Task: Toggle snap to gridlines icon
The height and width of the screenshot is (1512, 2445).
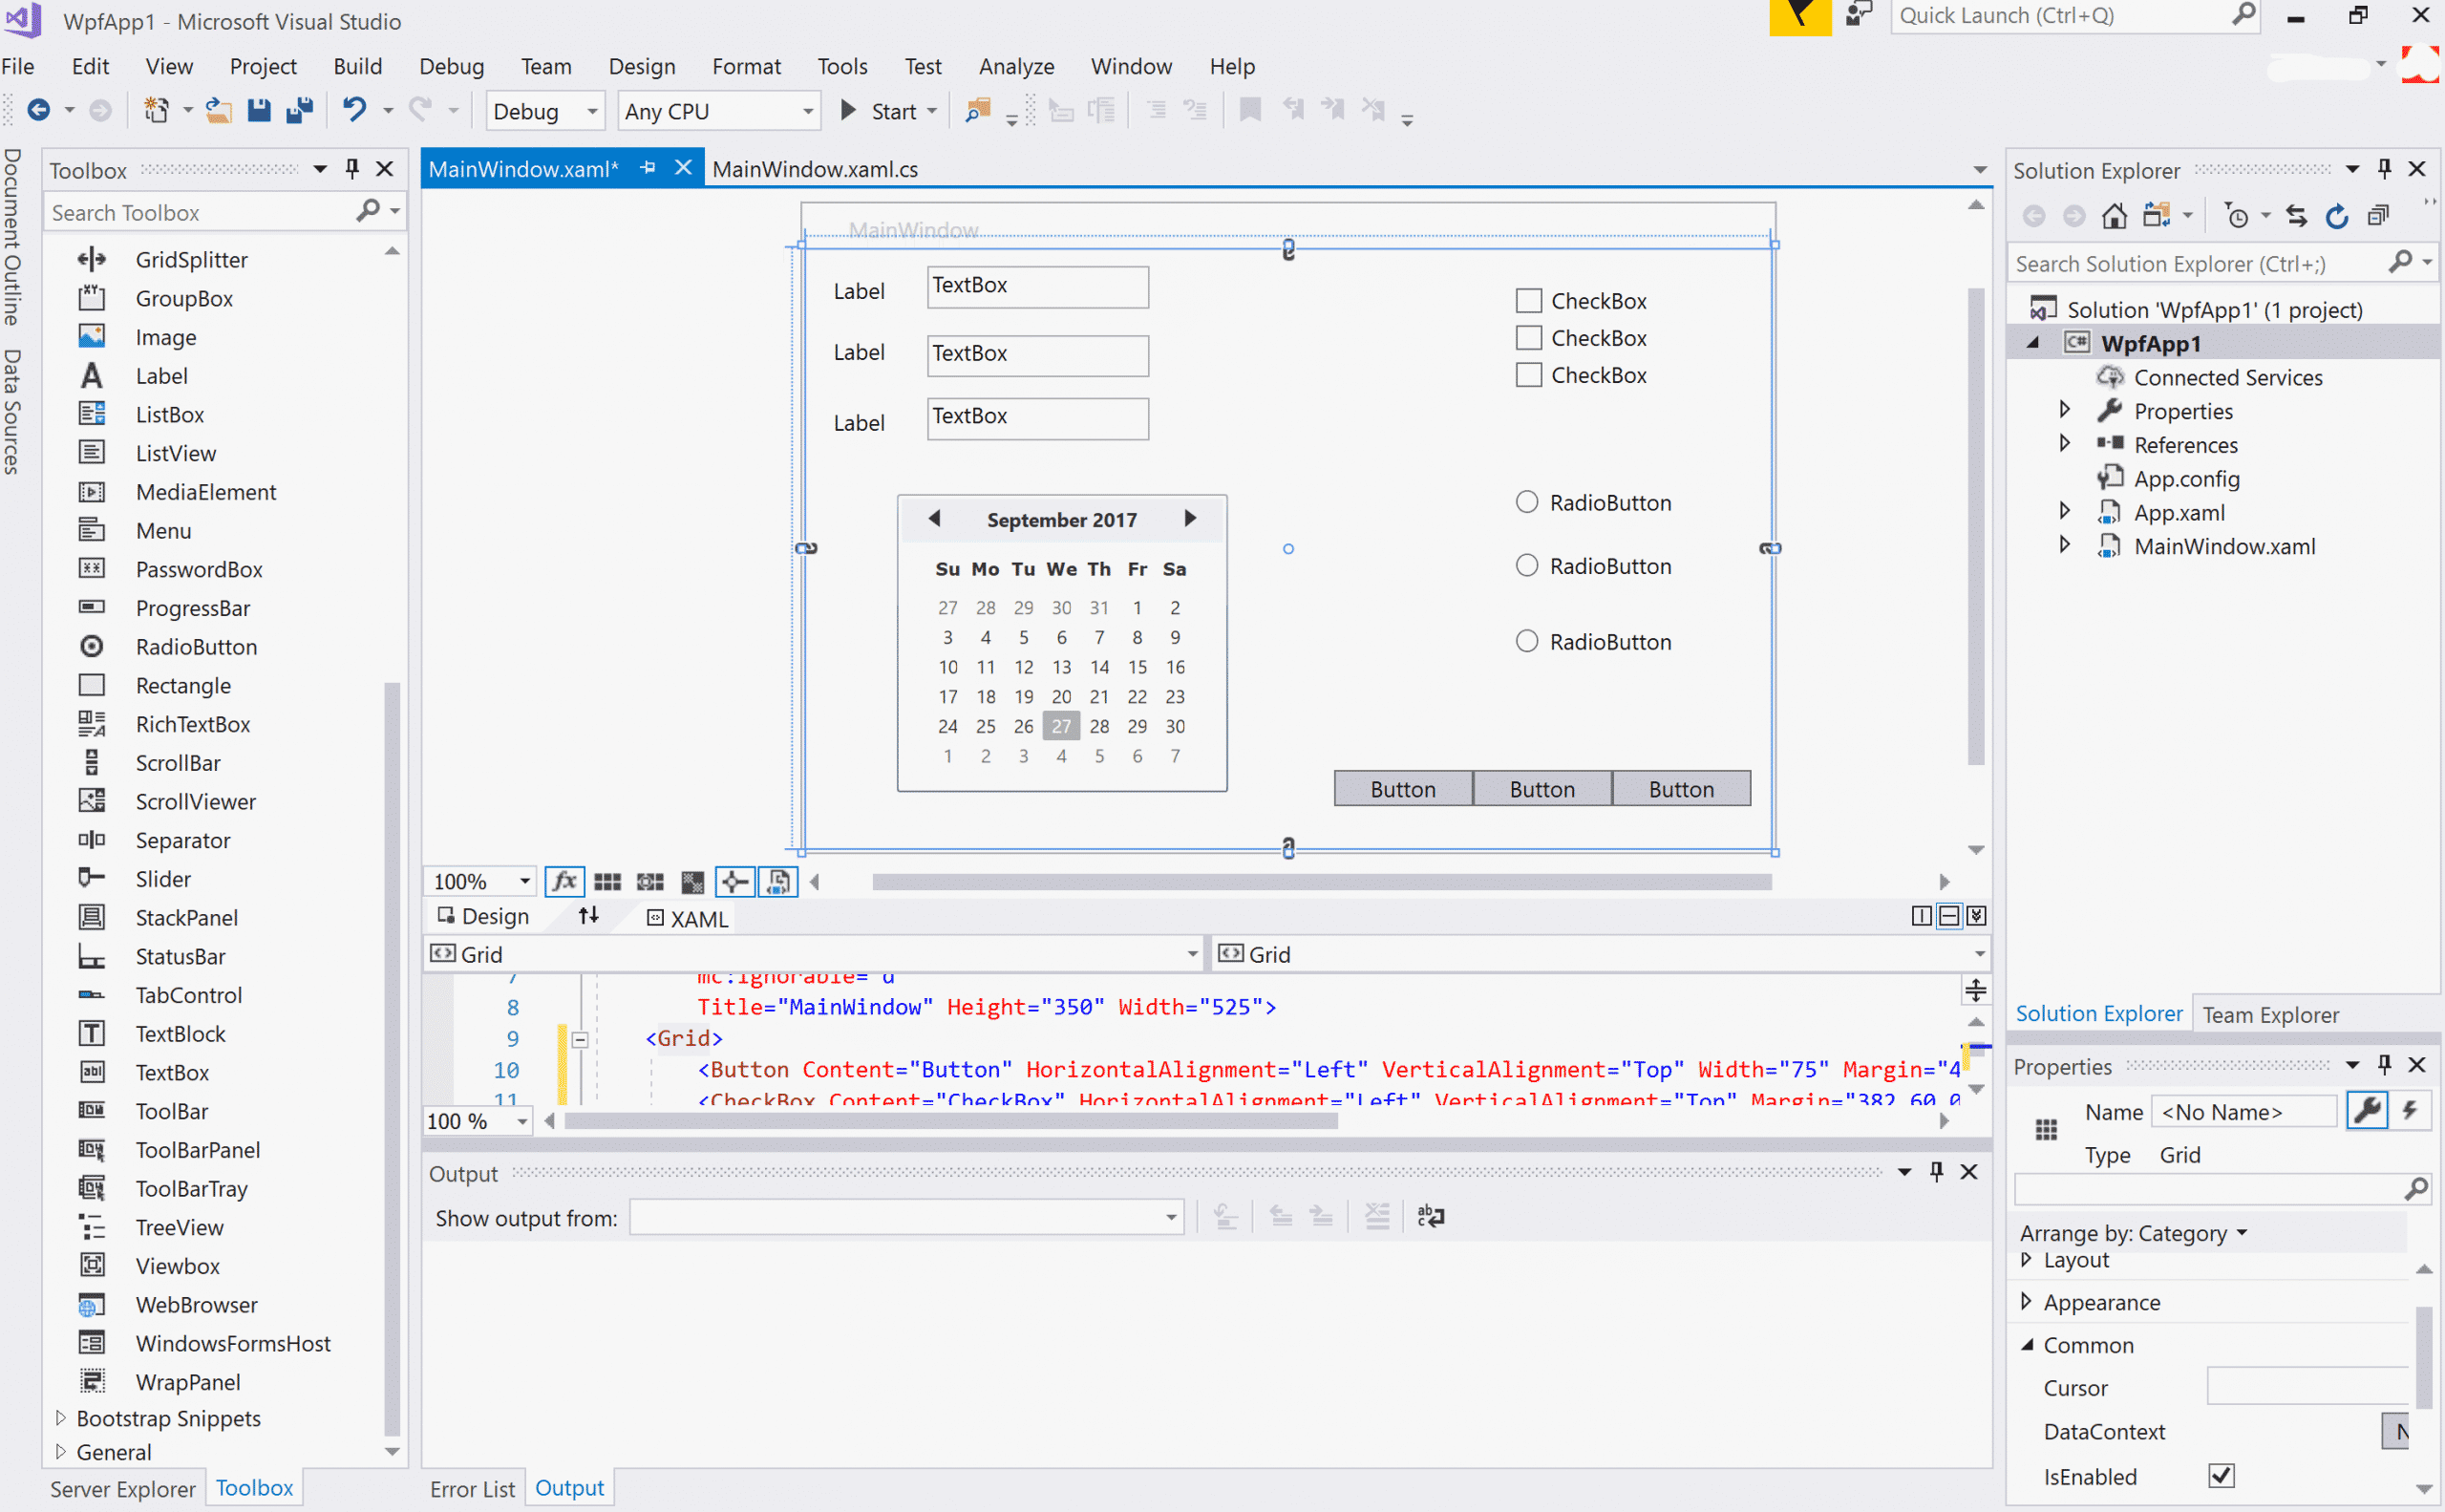Action: click(650, 881)
